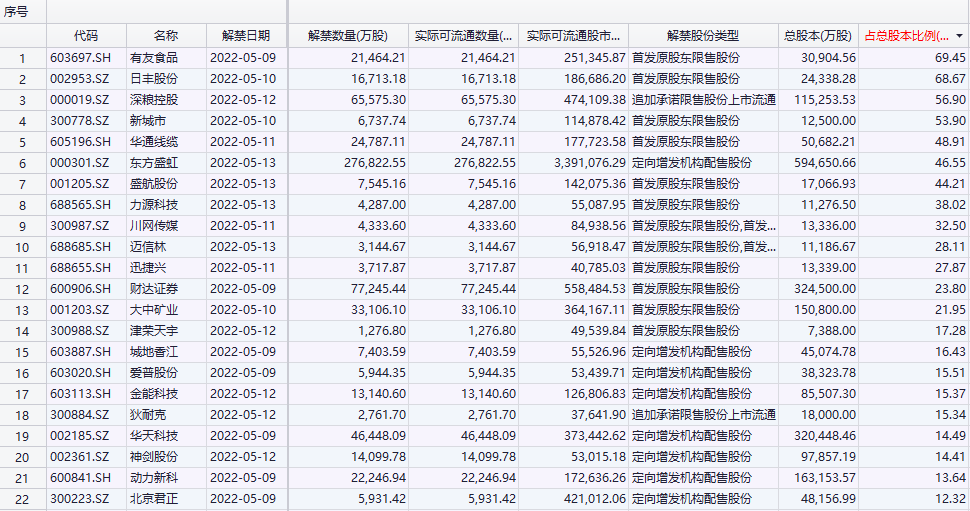Sort by the 名称 column header
The height and width of the screenshot is (511, 970).
[166, 36]
